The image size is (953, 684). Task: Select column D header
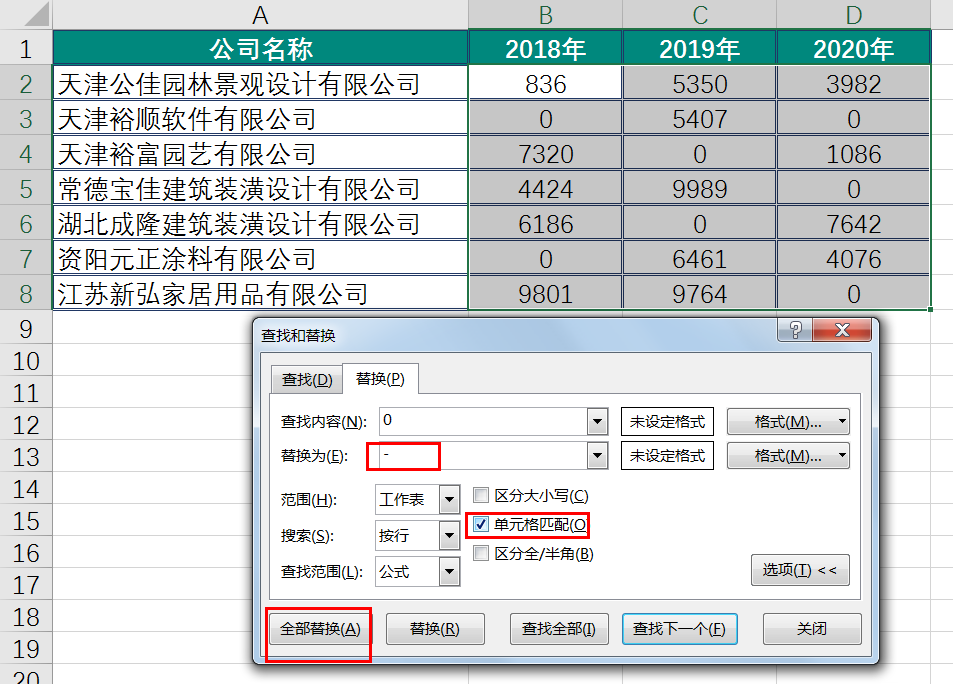tap(853, 15)
